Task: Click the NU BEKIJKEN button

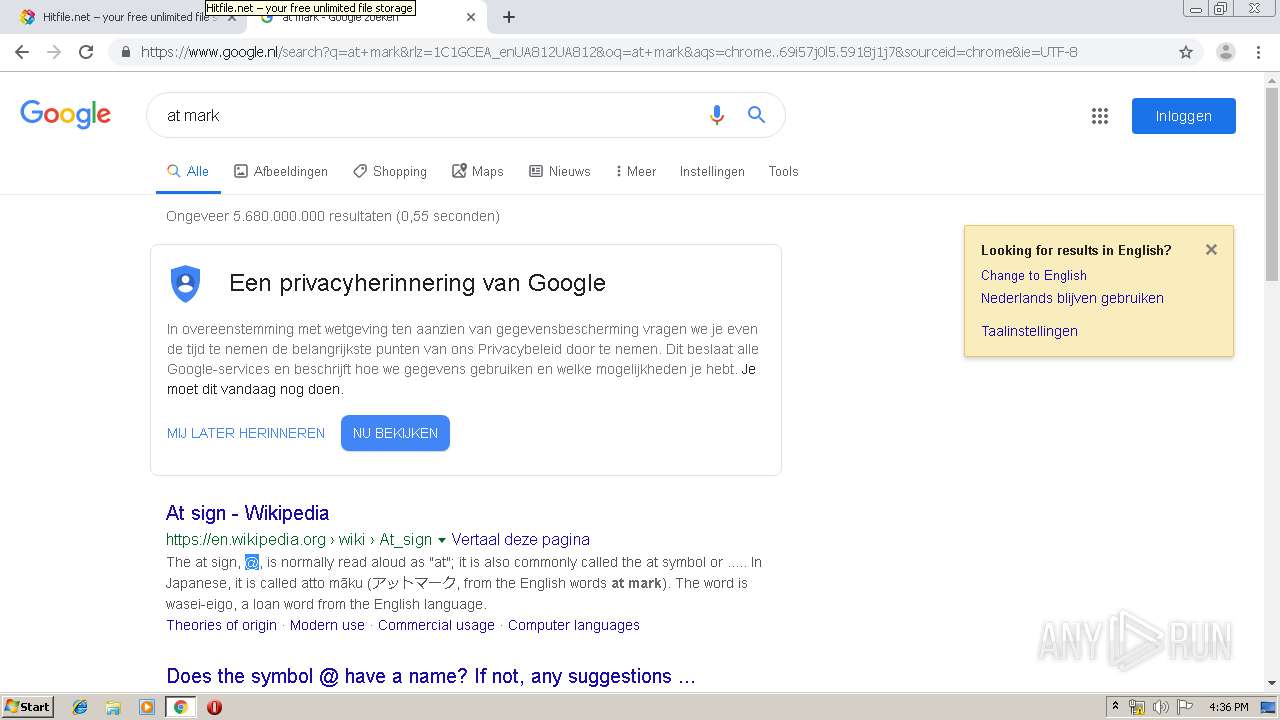Action: pyautogui.click(x=395, y=433)
